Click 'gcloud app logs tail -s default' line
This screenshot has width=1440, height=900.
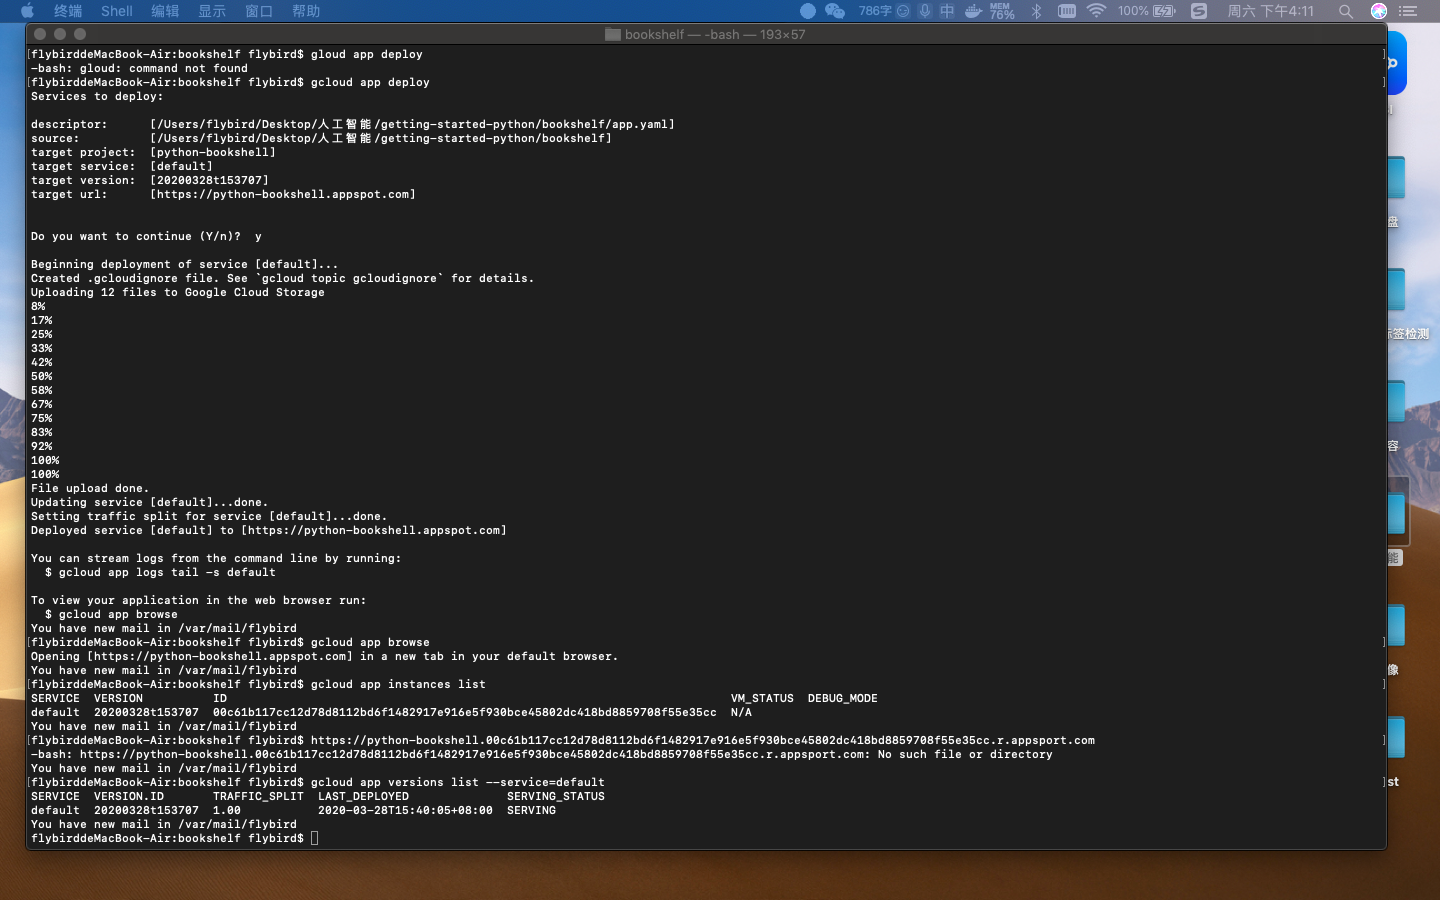pyautogui.click(x=160, y=572)
